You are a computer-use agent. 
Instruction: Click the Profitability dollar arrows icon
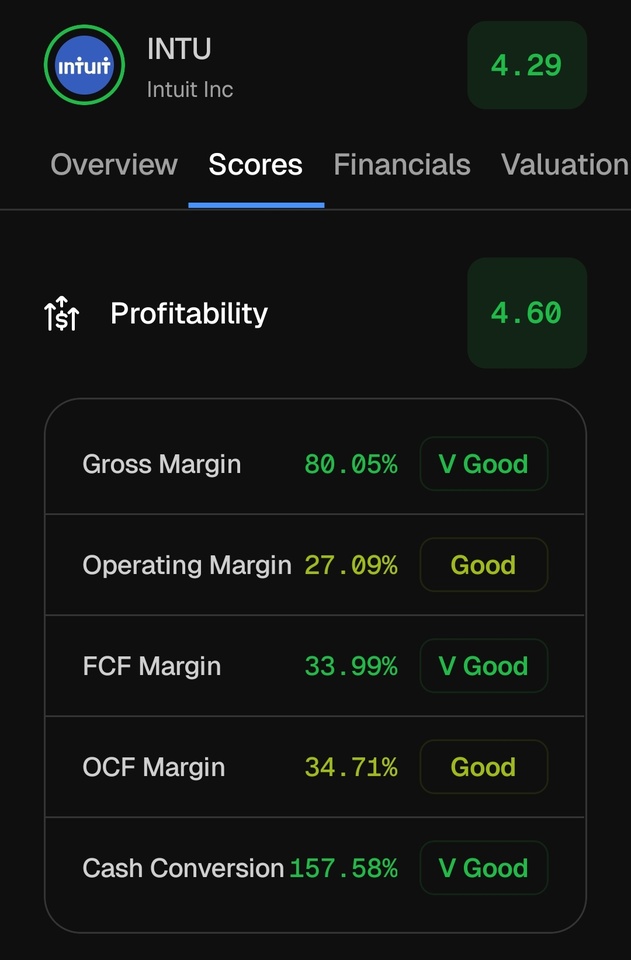[62, 314]
